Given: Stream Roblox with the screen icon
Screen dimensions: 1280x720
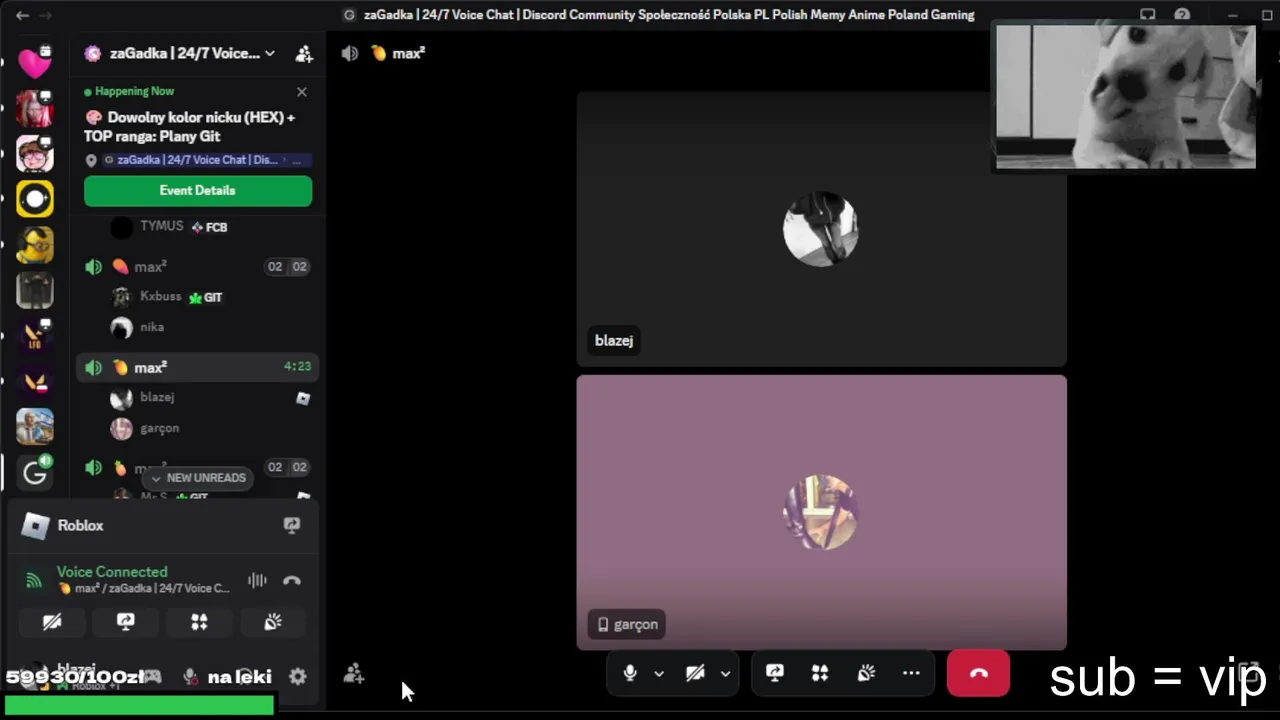Looking at the screenshot, I should coord(292,525).
